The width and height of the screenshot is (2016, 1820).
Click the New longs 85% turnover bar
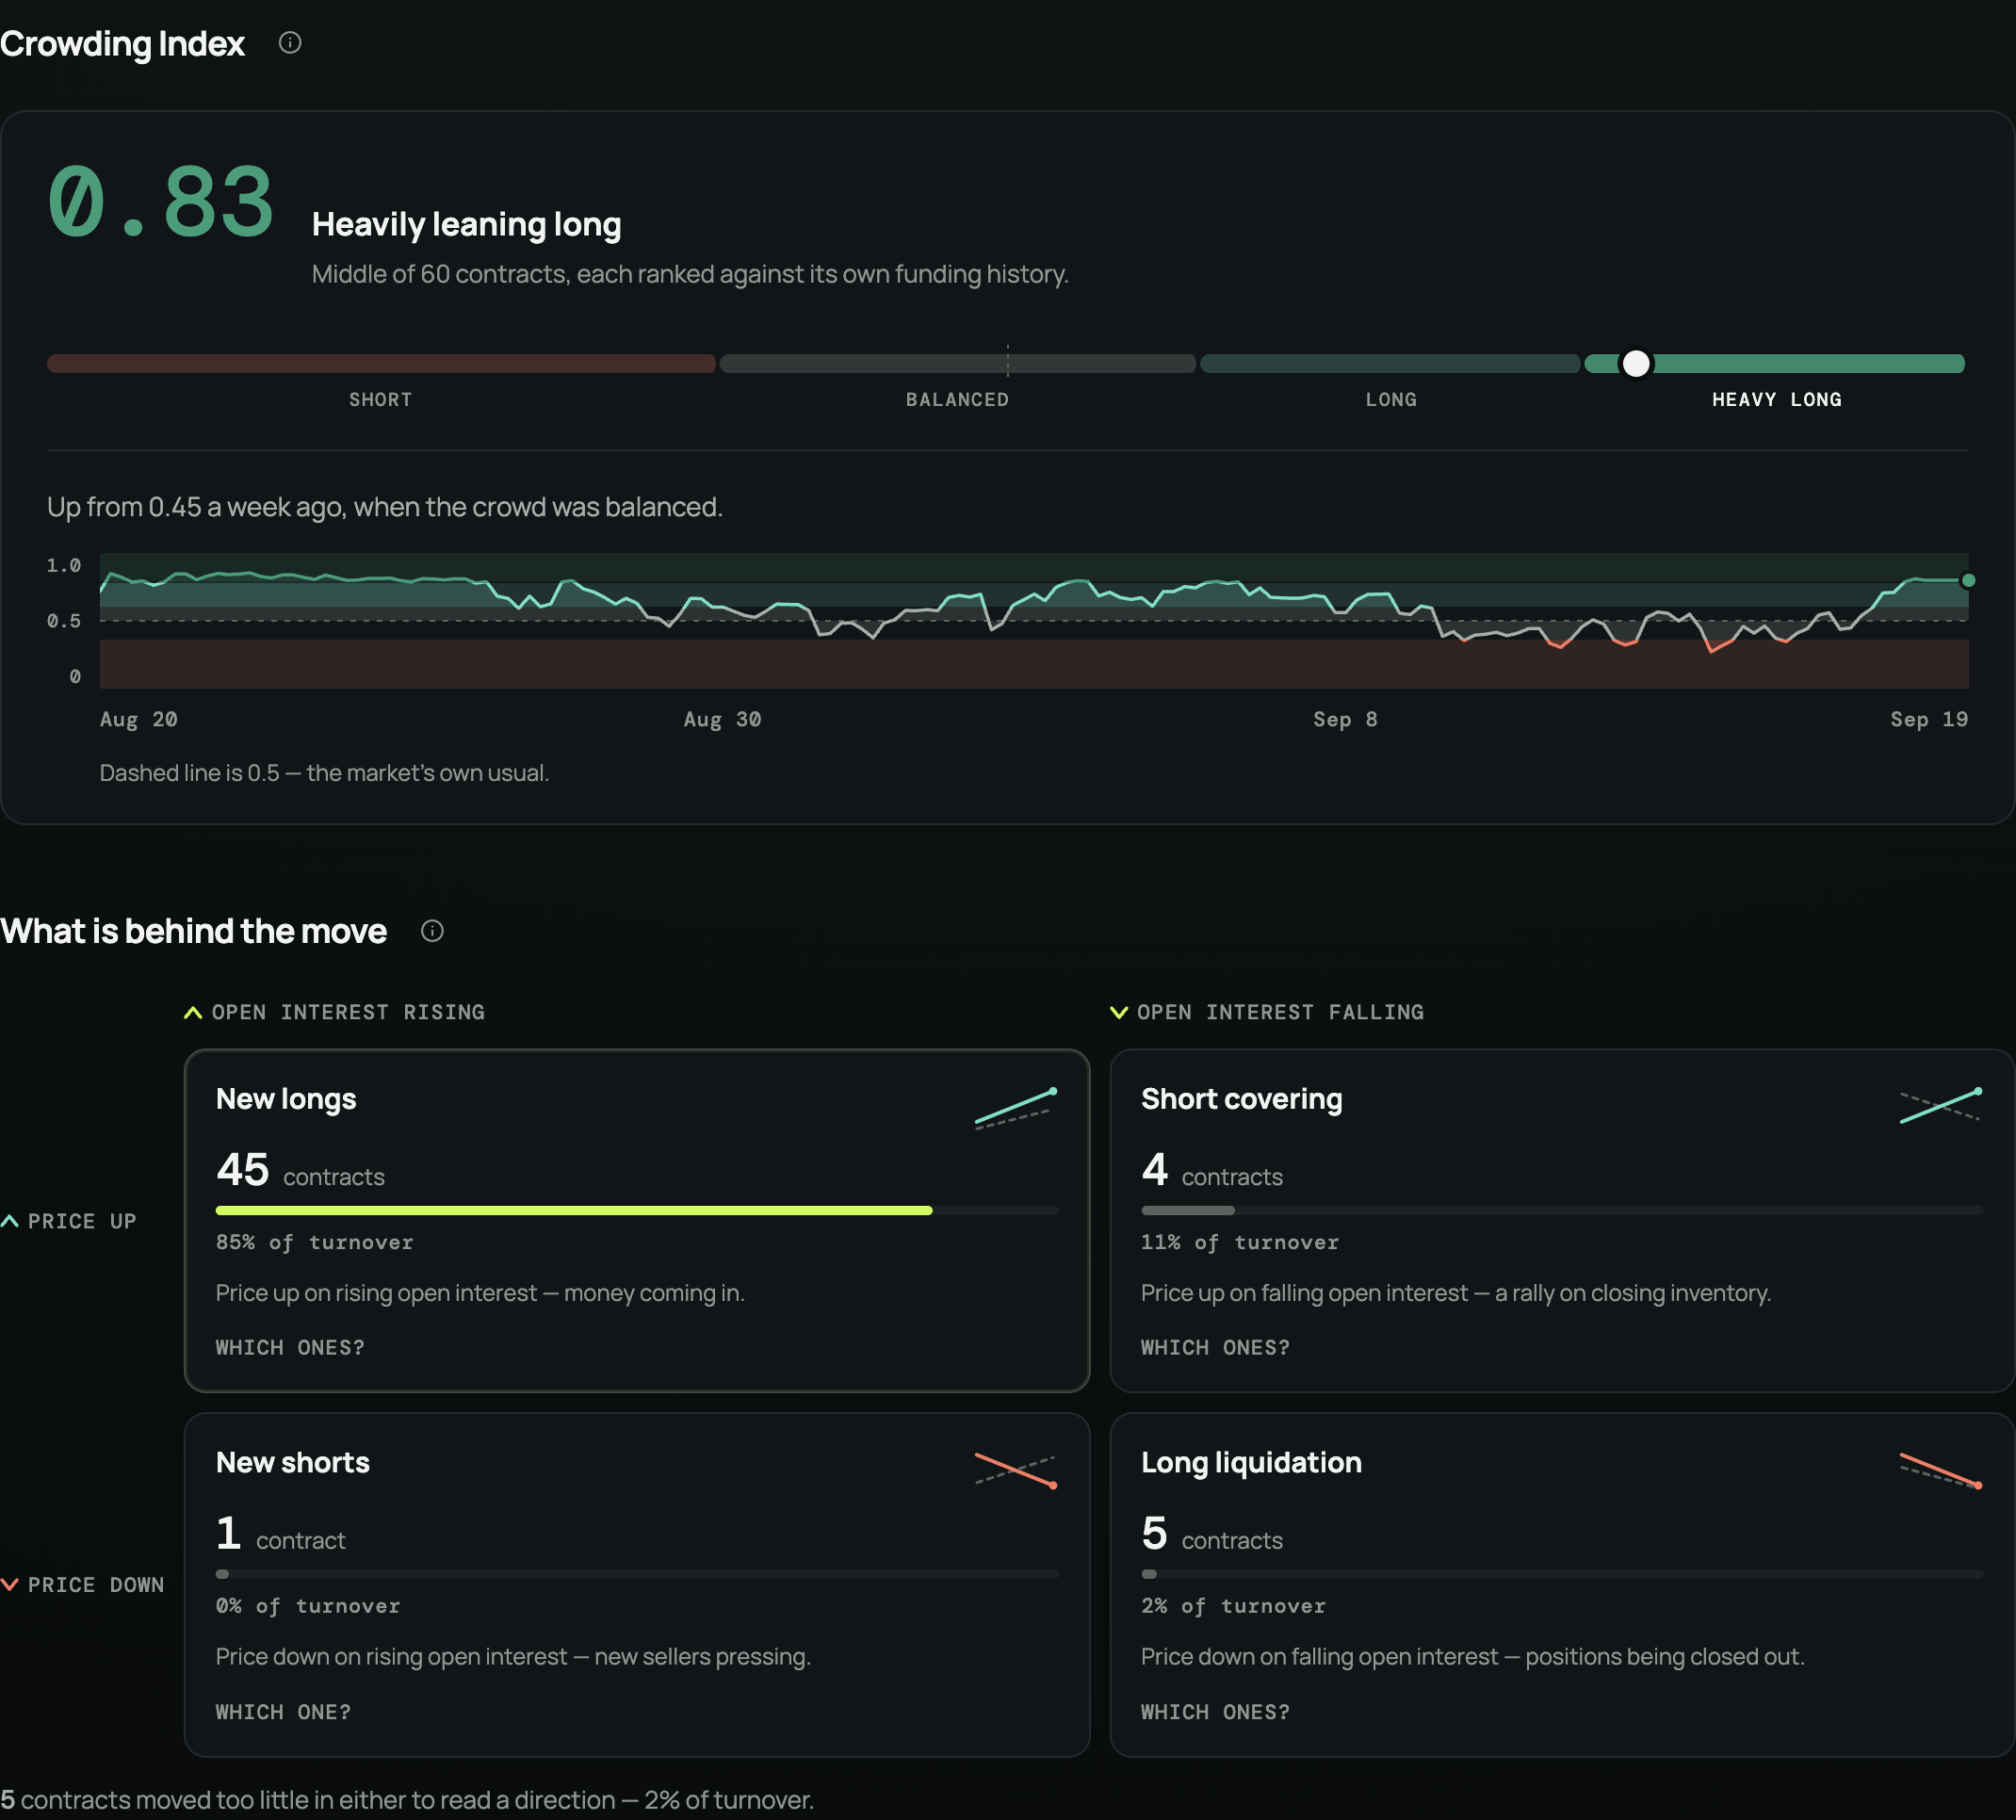point(637,1210)
